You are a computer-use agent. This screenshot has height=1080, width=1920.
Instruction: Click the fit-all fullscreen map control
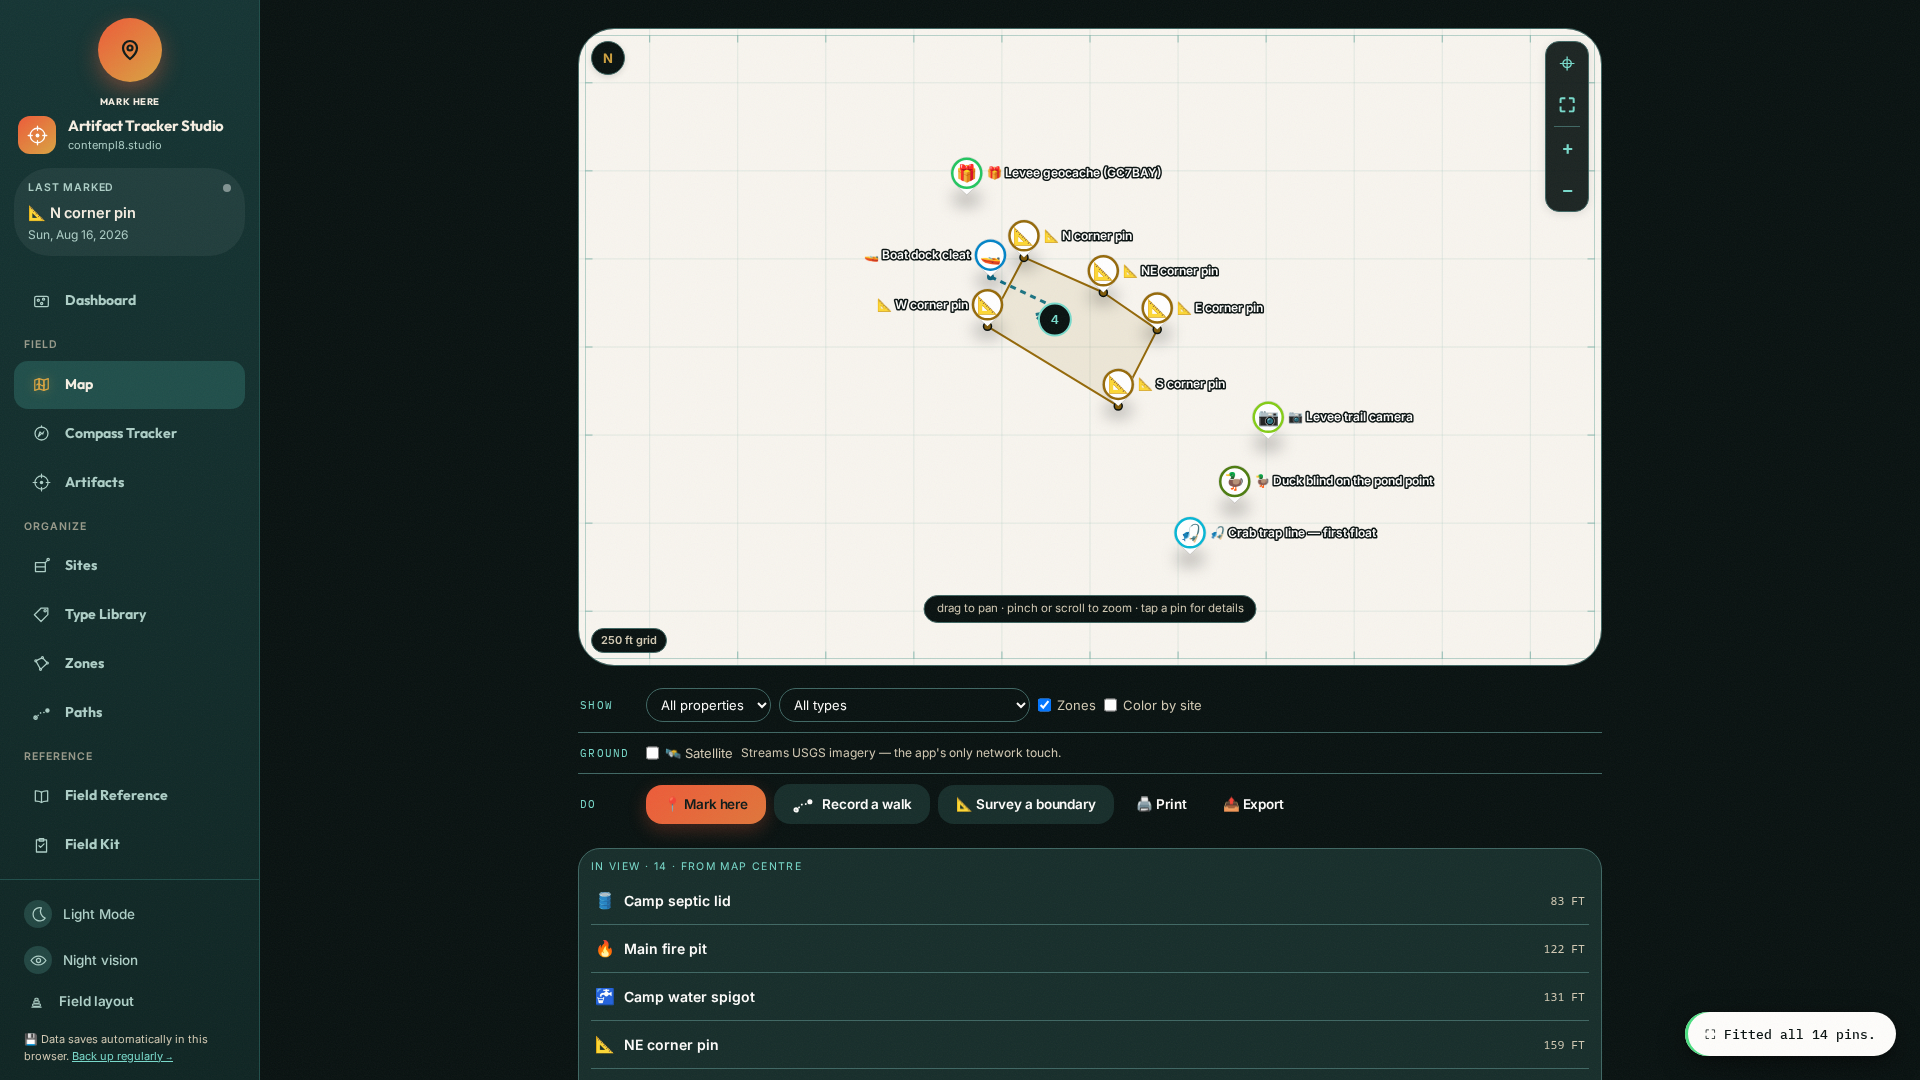point(1567,105)
